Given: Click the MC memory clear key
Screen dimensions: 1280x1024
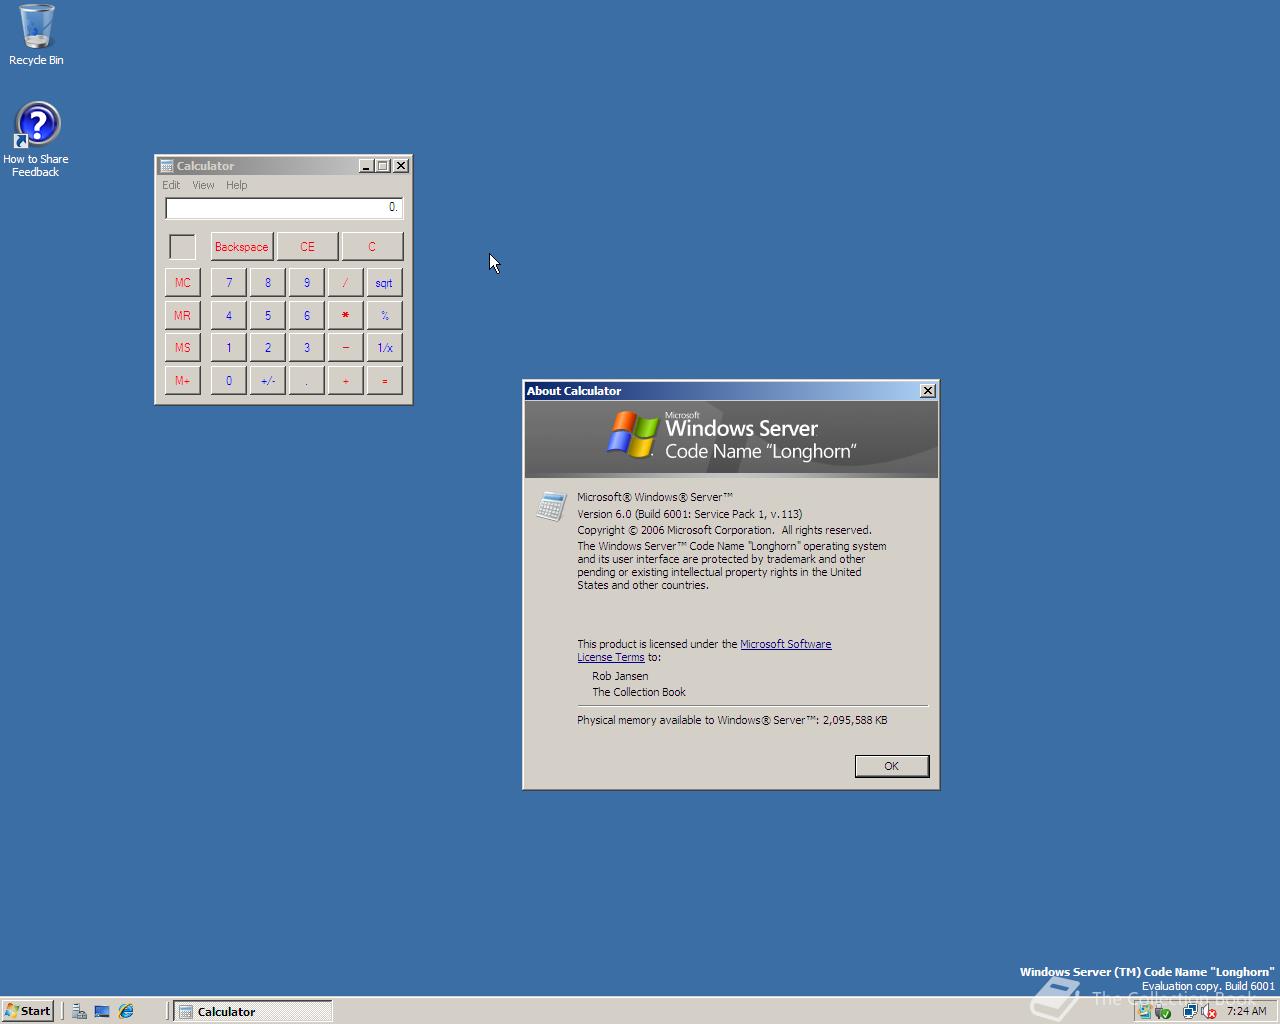Looking at the screenshot, I should click(x=183, y=283).
